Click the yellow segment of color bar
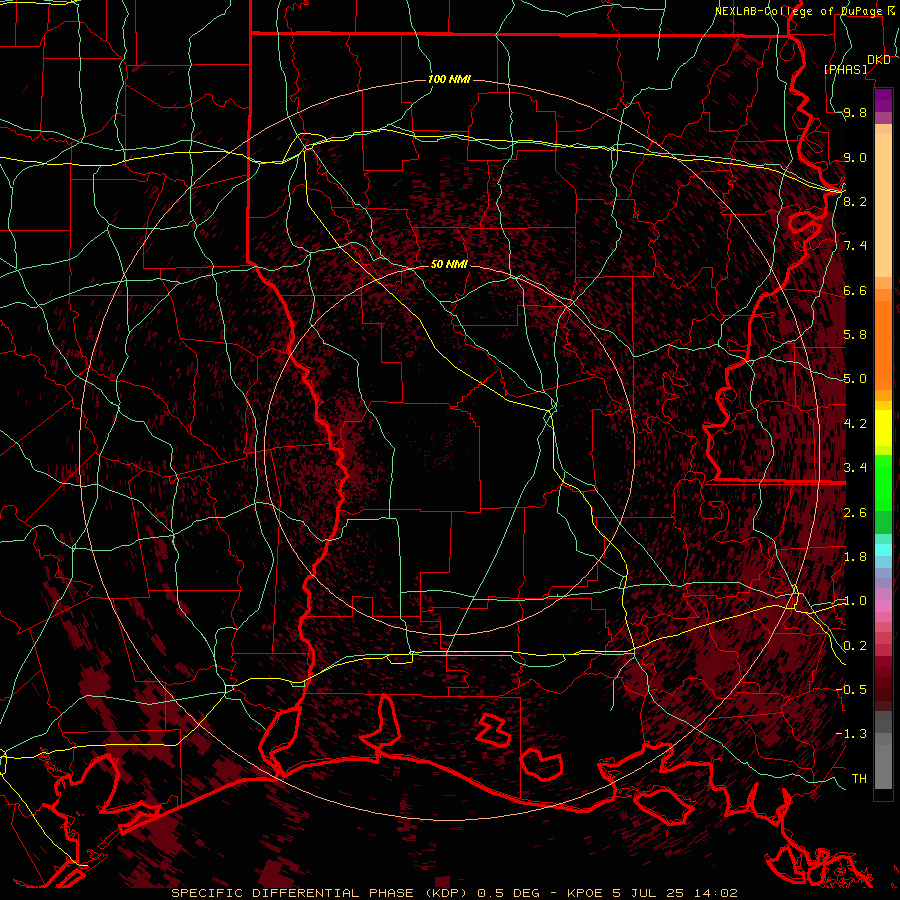 point(883,428)
